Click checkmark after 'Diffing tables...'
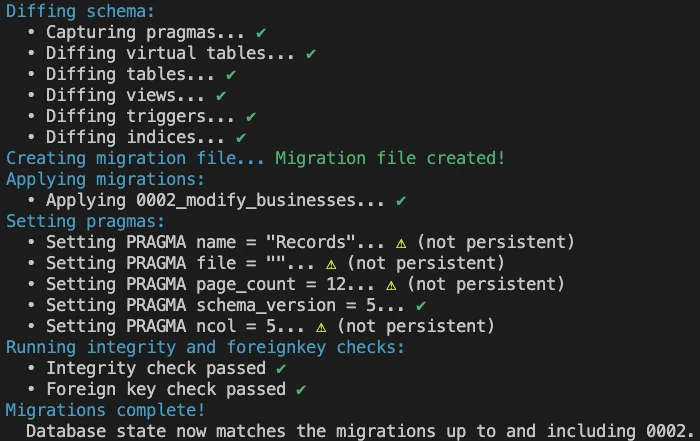700x441 pixels. click(231, 75)
